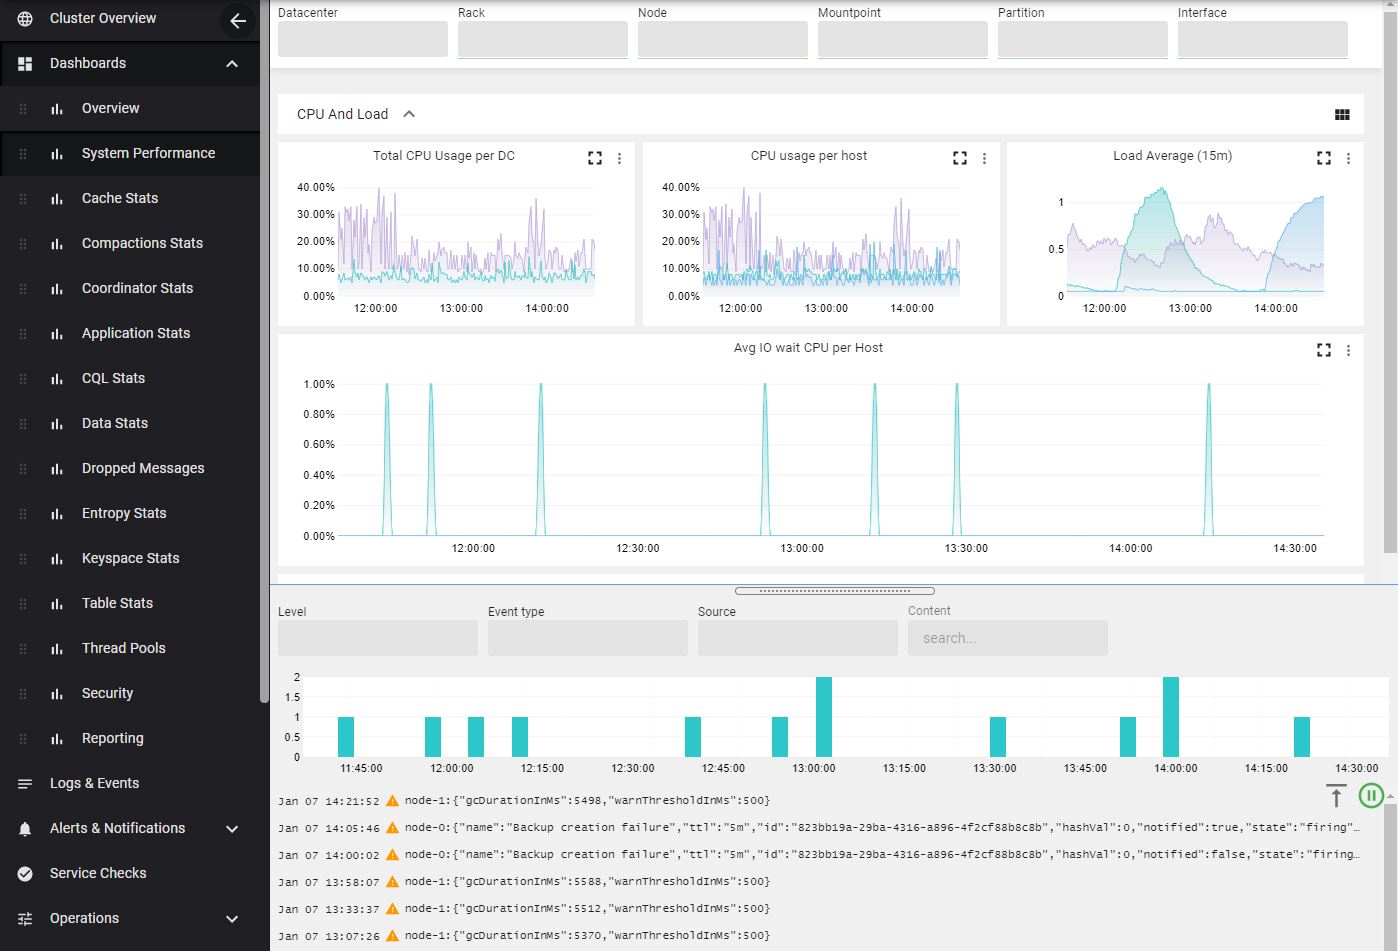Open CPU usage per host options menu
The height and width of the screenshot is (951, 1398).
tap(984, 158)
